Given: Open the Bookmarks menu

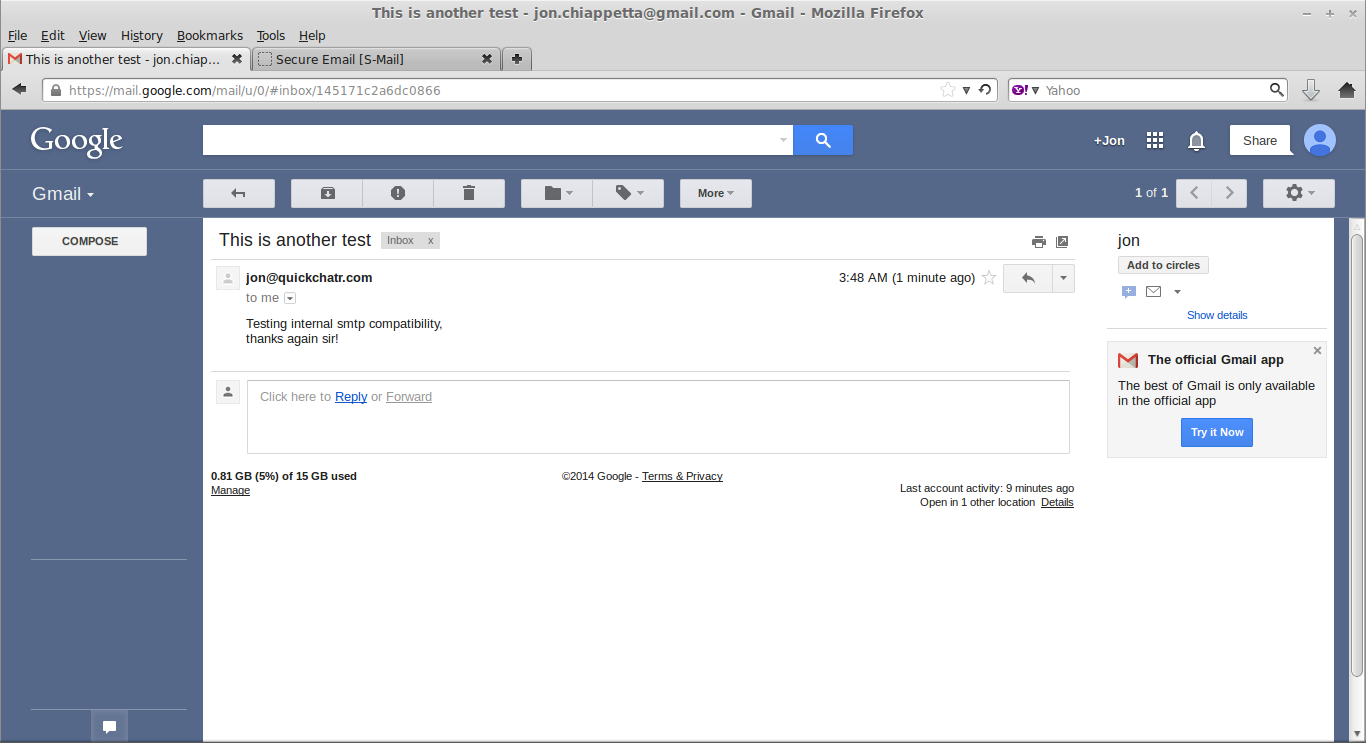Looking at the screenshot, I should pos(210,36).
